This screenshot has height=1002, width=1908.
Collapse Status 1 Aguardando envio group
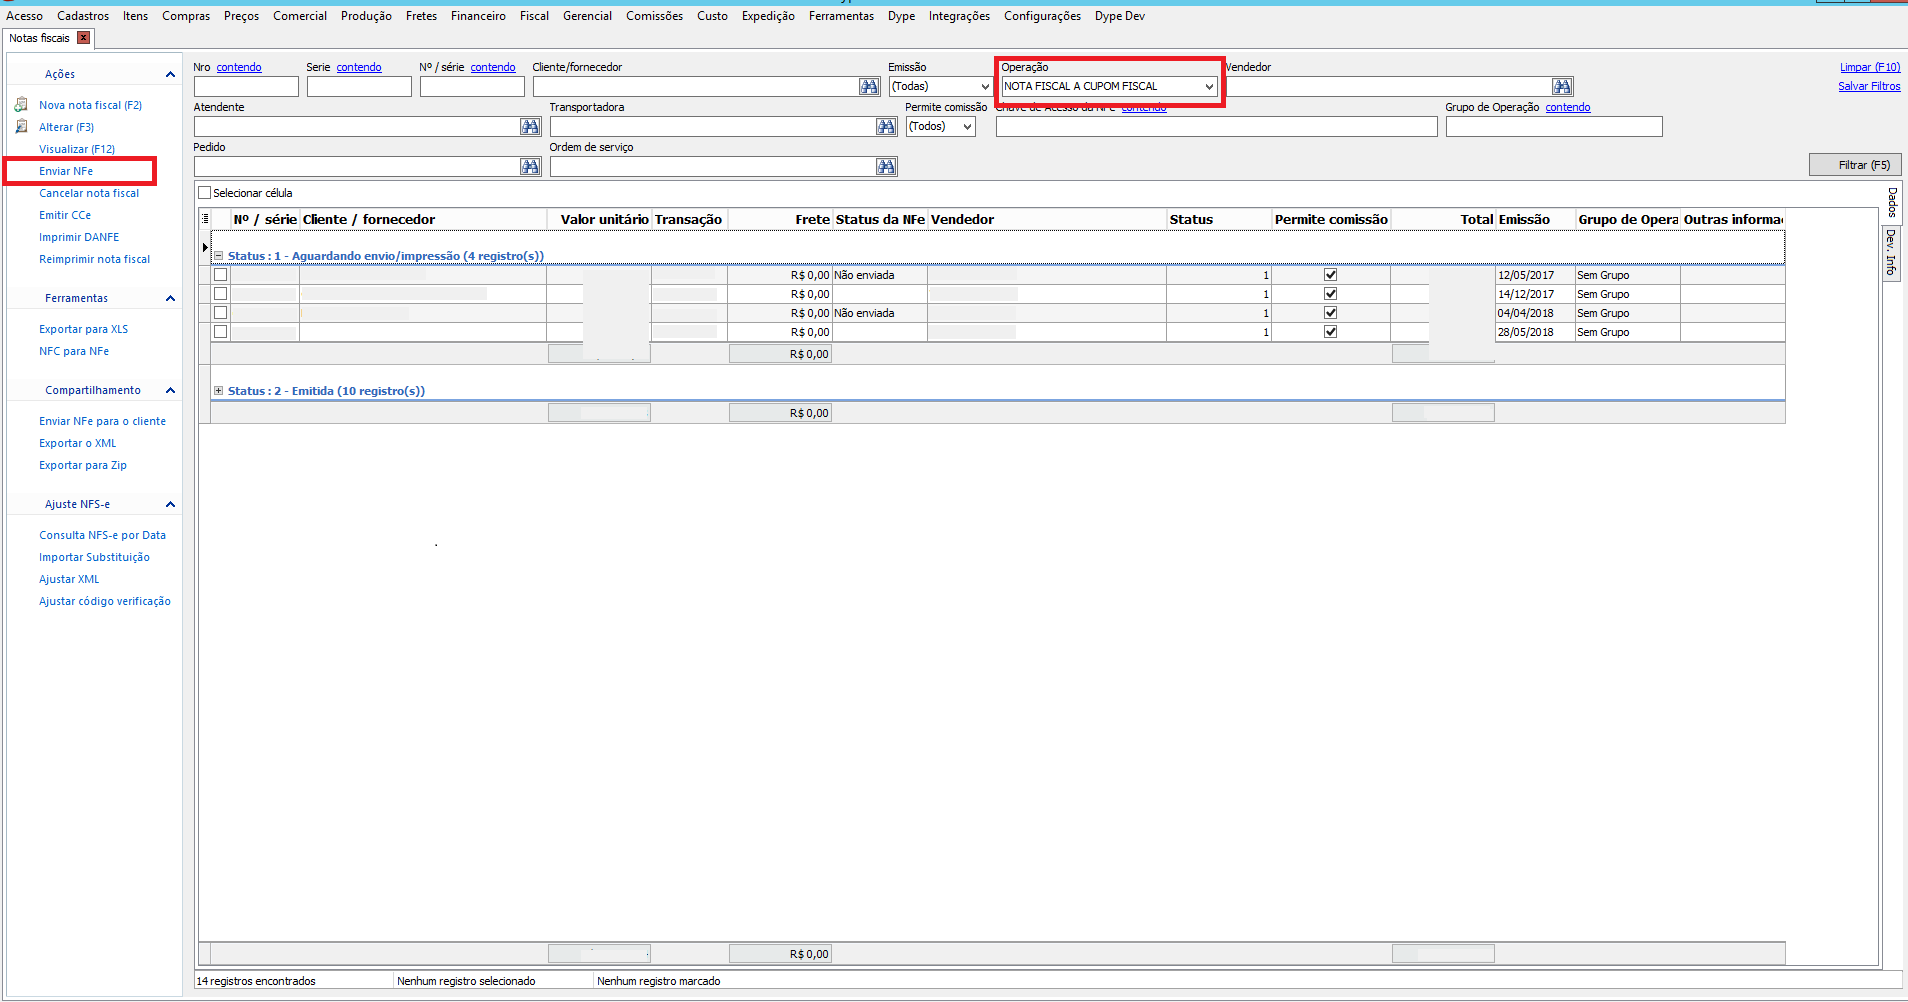[x=218, y=256]
